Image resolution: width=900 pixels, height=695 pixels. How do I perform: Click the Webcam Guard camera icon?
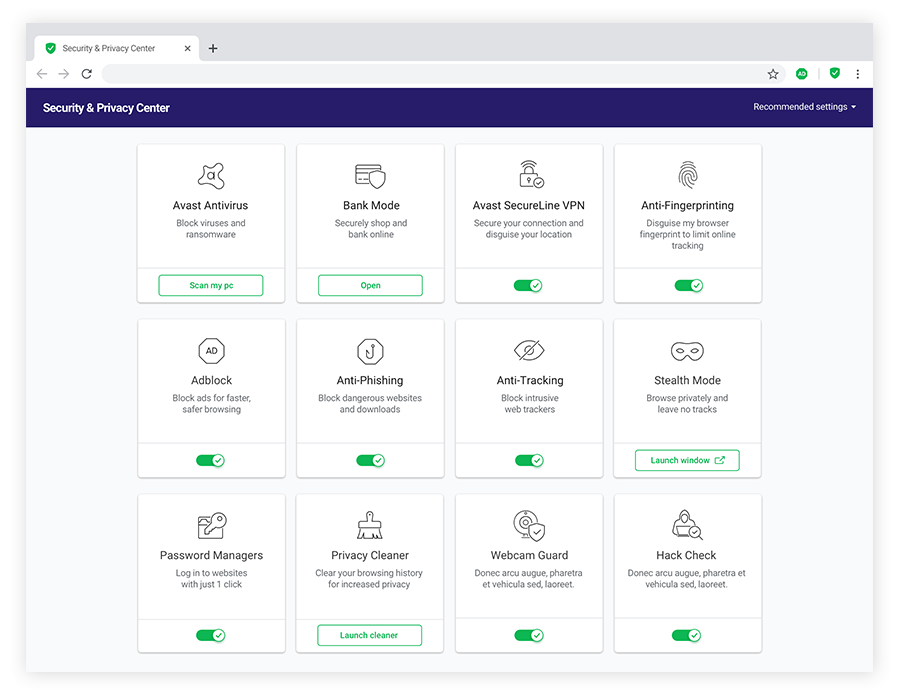[529, 525]
